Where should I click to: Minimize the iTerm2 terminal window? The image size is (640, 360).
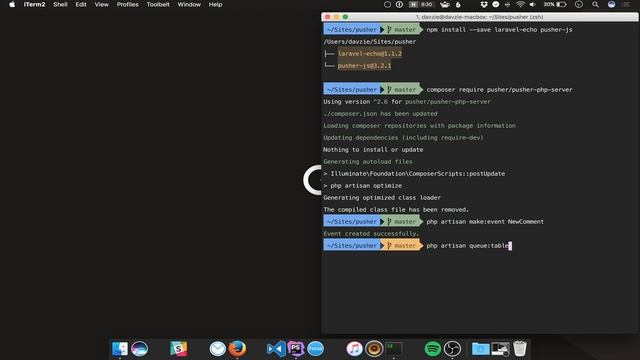coord(336,17)
